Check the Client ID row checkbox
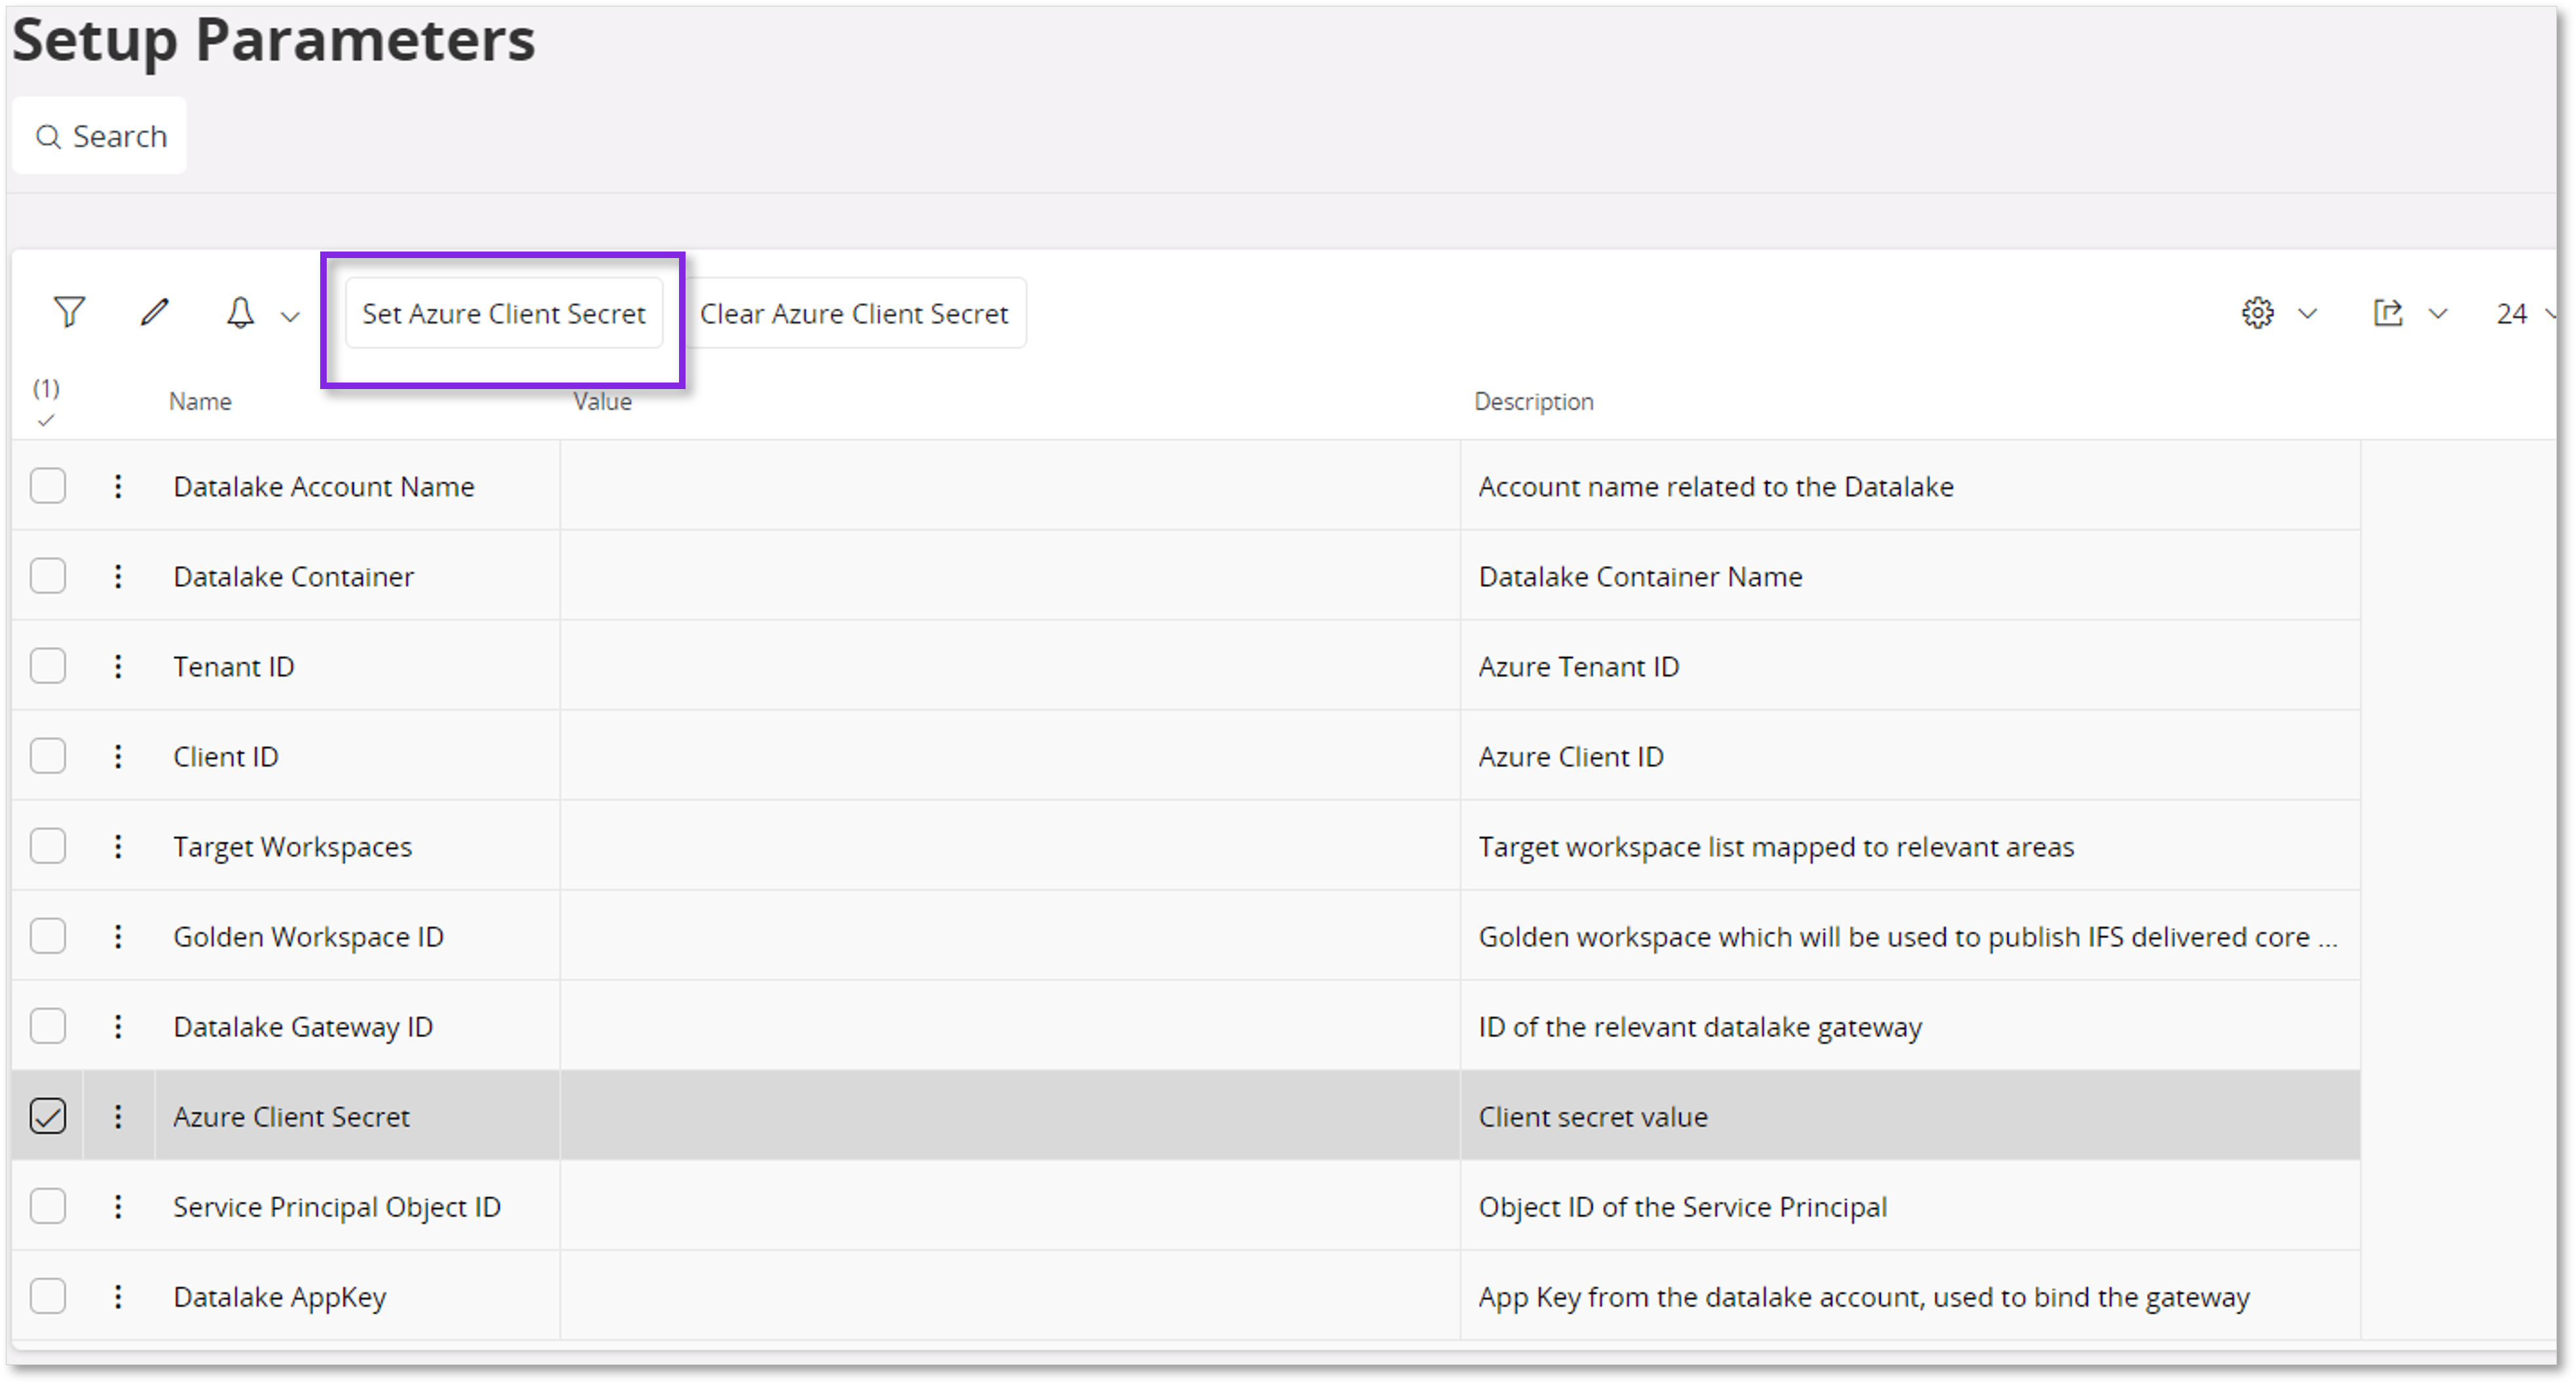 point(48,756)
